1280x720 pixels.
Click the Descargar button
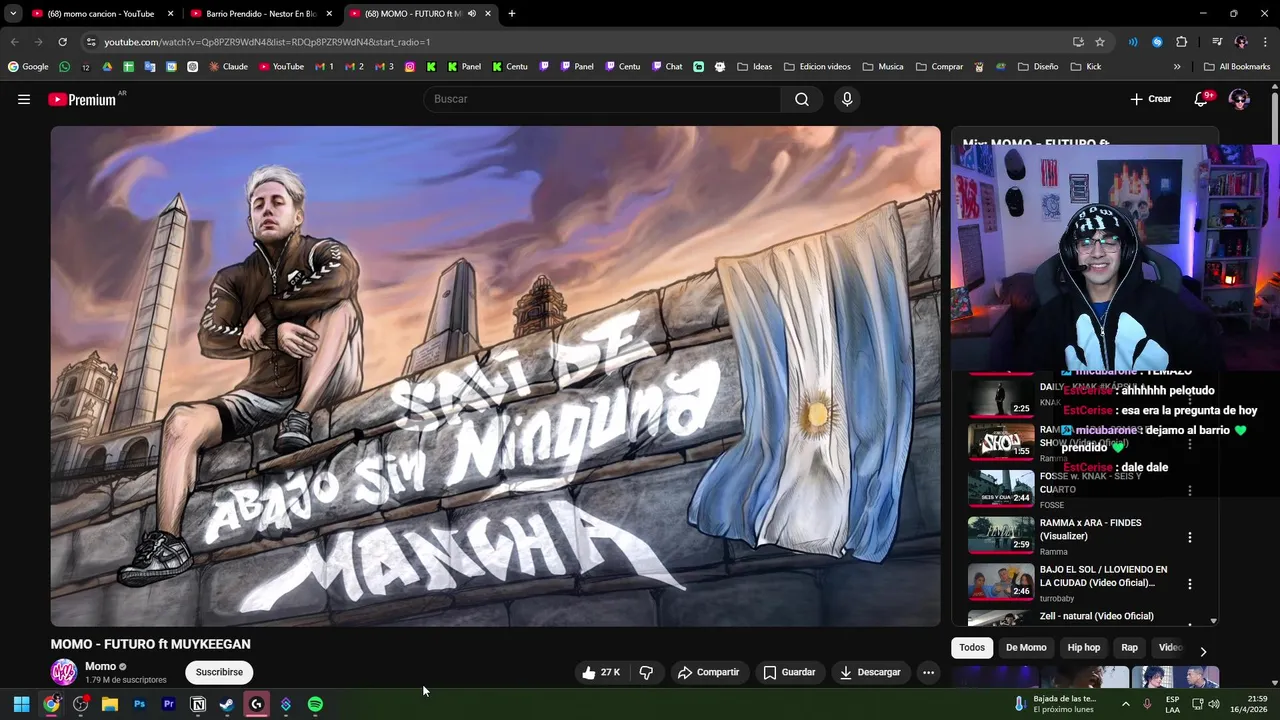[870, 672]
